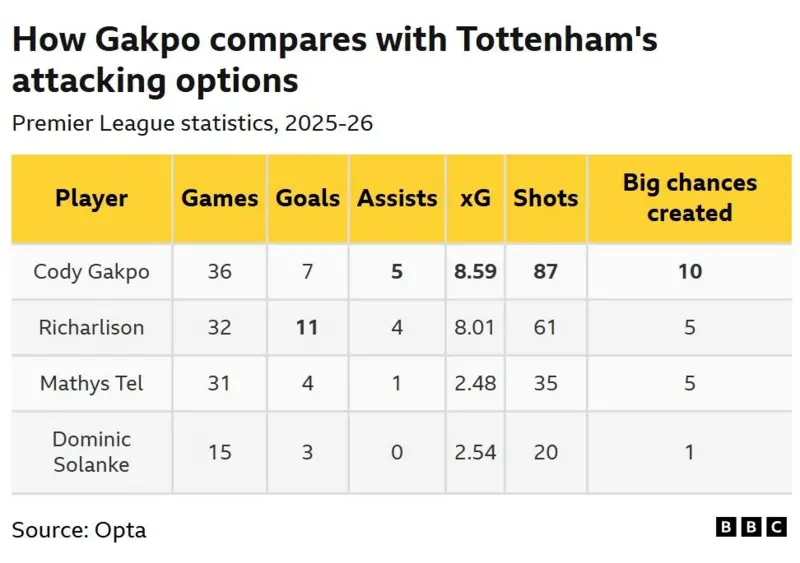Select Gakpo's 8.59 xG value
Image resolution: width=800 pixels, height=563 pixels.
click(x=475, y=272)
